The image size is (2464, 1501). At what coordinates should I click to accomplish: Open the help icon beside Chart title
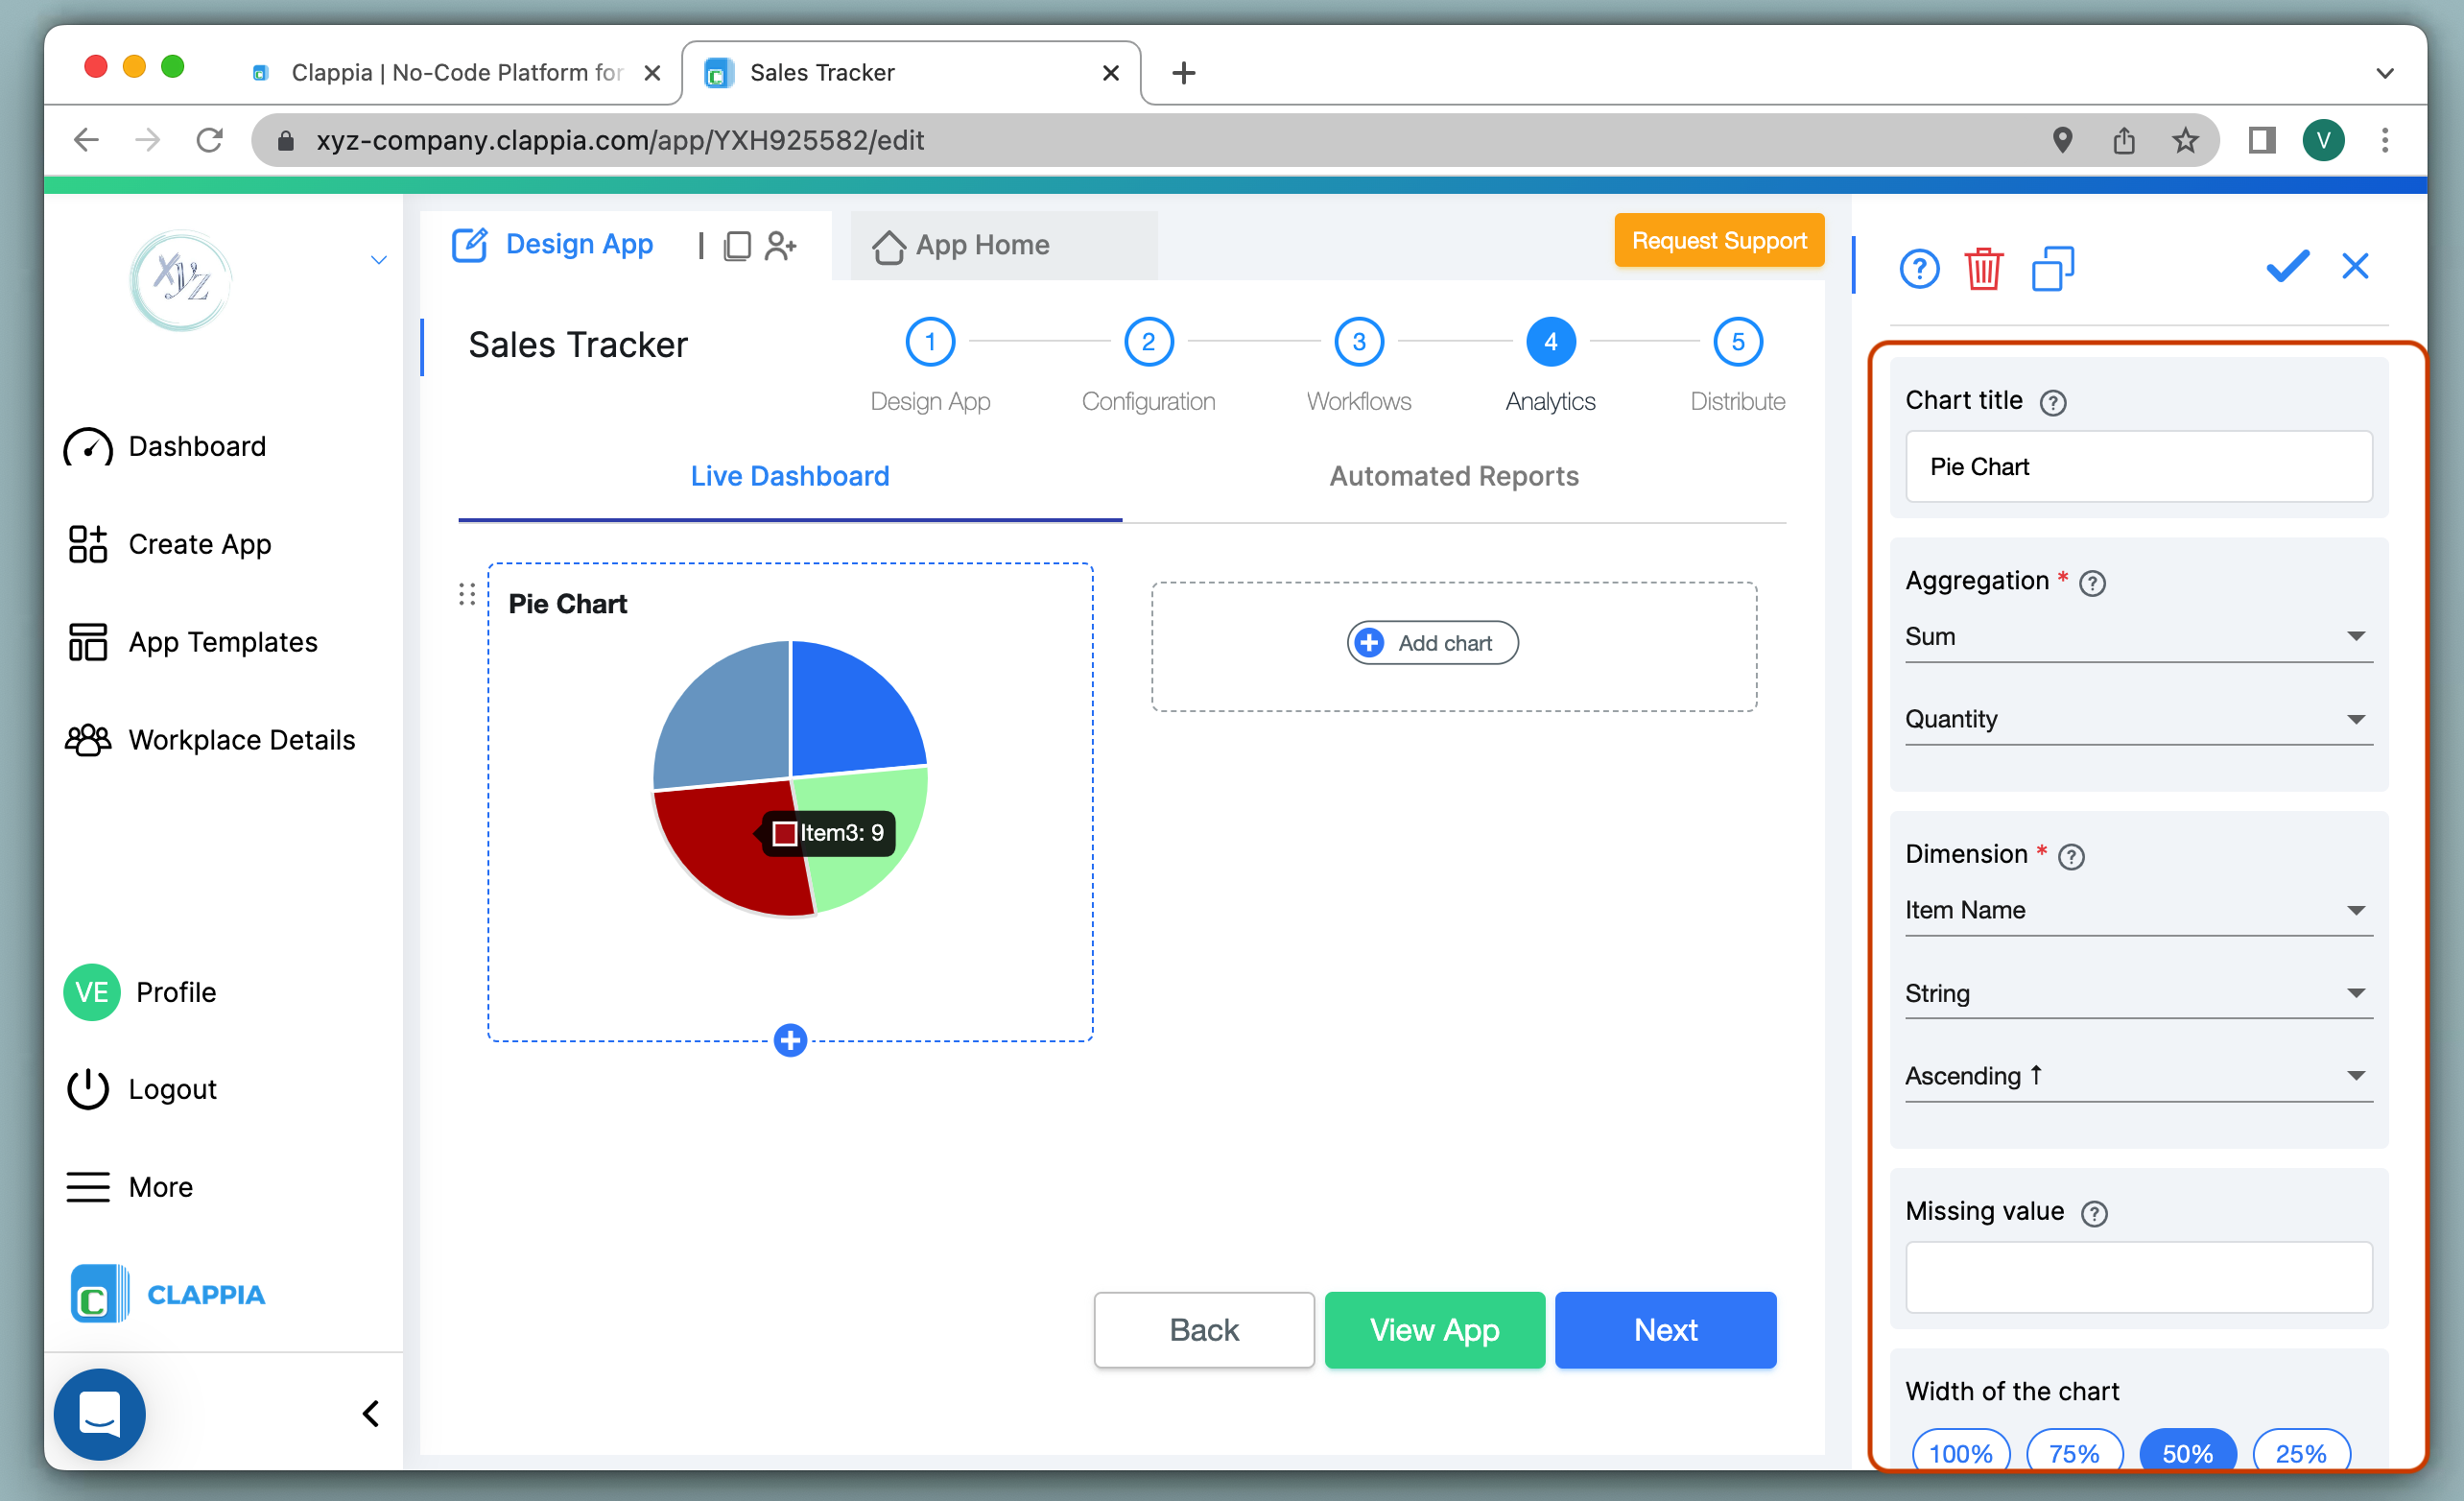click(x=2054, y=403)
